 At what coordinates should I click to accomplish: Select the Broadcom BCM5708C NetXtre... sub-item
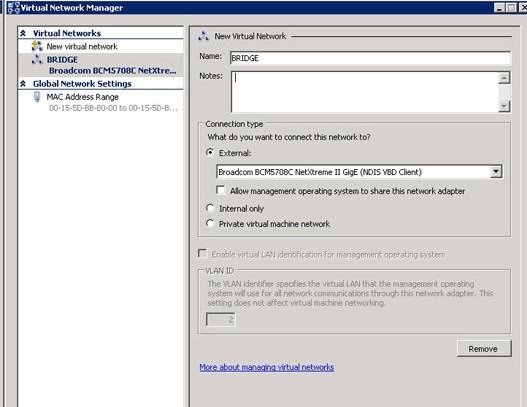pos(113,71)
